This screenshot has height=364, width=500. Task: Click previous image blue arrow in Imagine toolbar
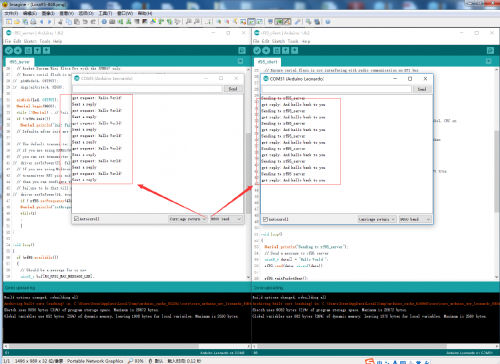(42, 22)
